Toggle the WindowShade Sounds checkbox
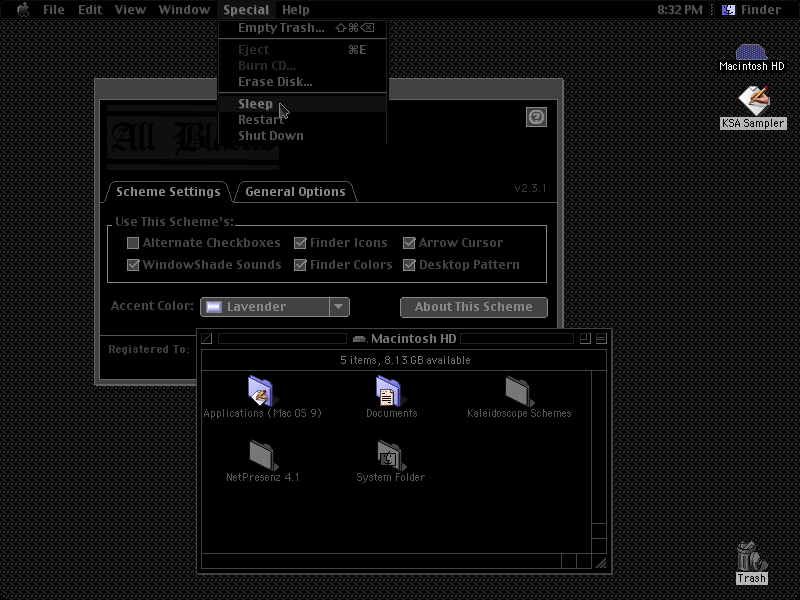800x600 pixels. point(133,265)
